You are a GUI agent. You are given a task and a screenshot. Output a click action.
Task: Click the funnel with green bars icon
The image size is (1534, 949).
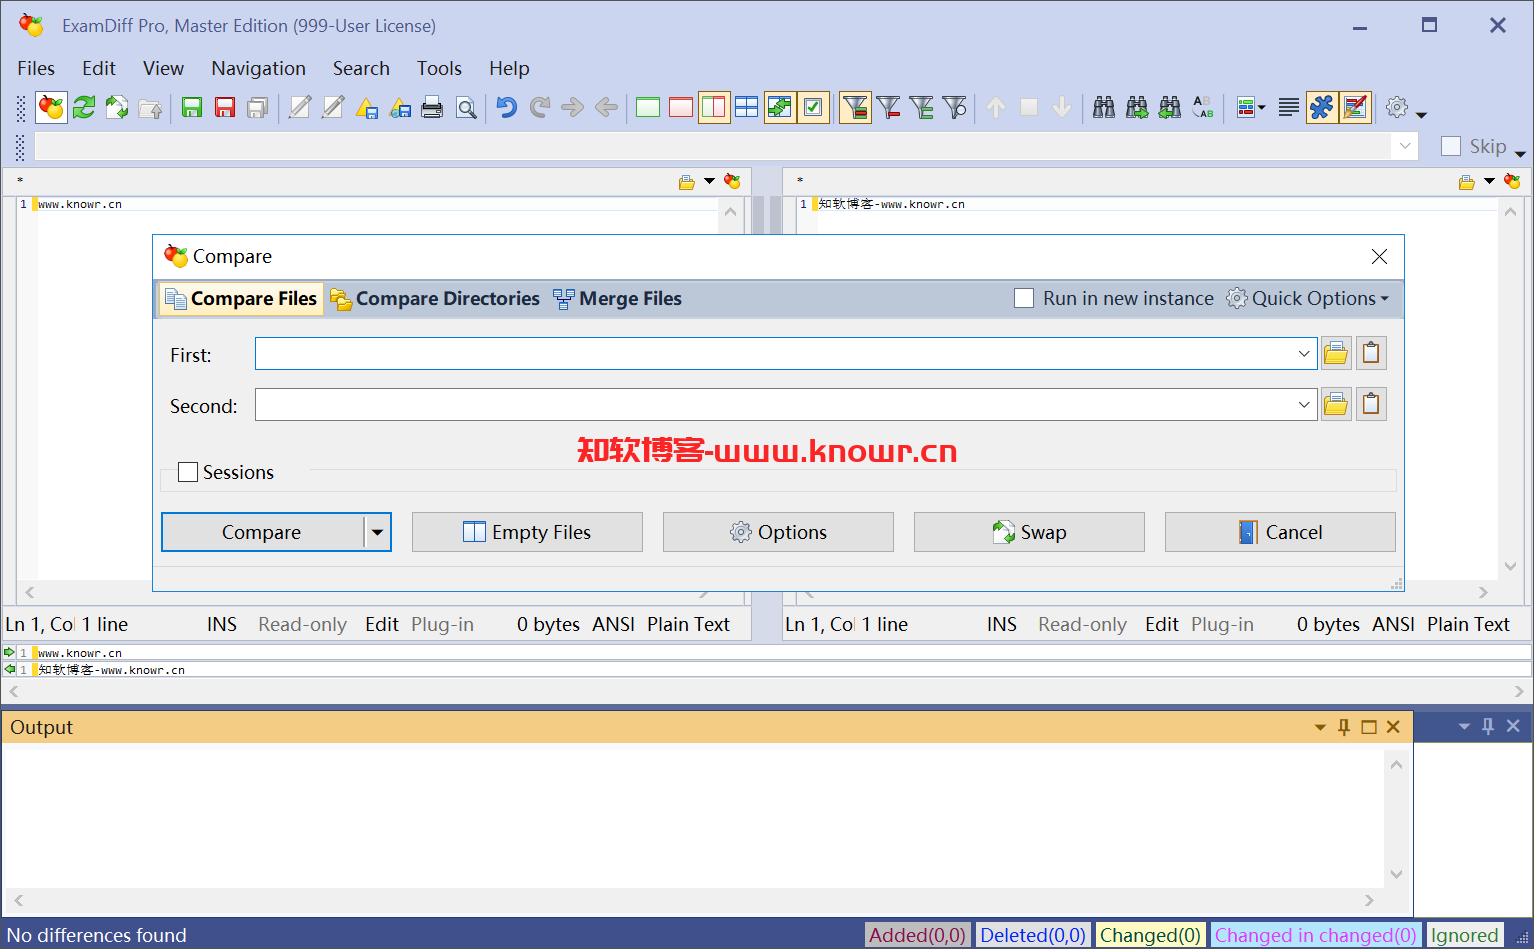(922, 107)
